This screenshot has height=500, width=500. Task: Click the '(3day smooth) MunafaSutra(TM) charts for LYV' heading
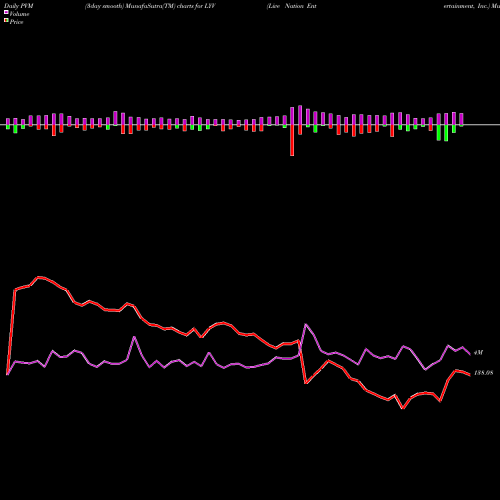150,6
